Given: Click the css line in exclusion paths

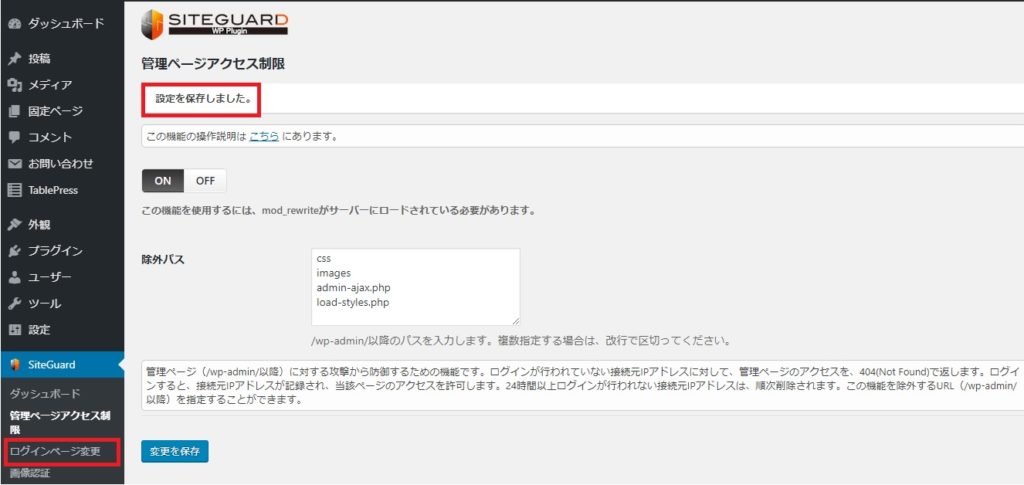Looking at the screenshot, I should coord(323,258).
